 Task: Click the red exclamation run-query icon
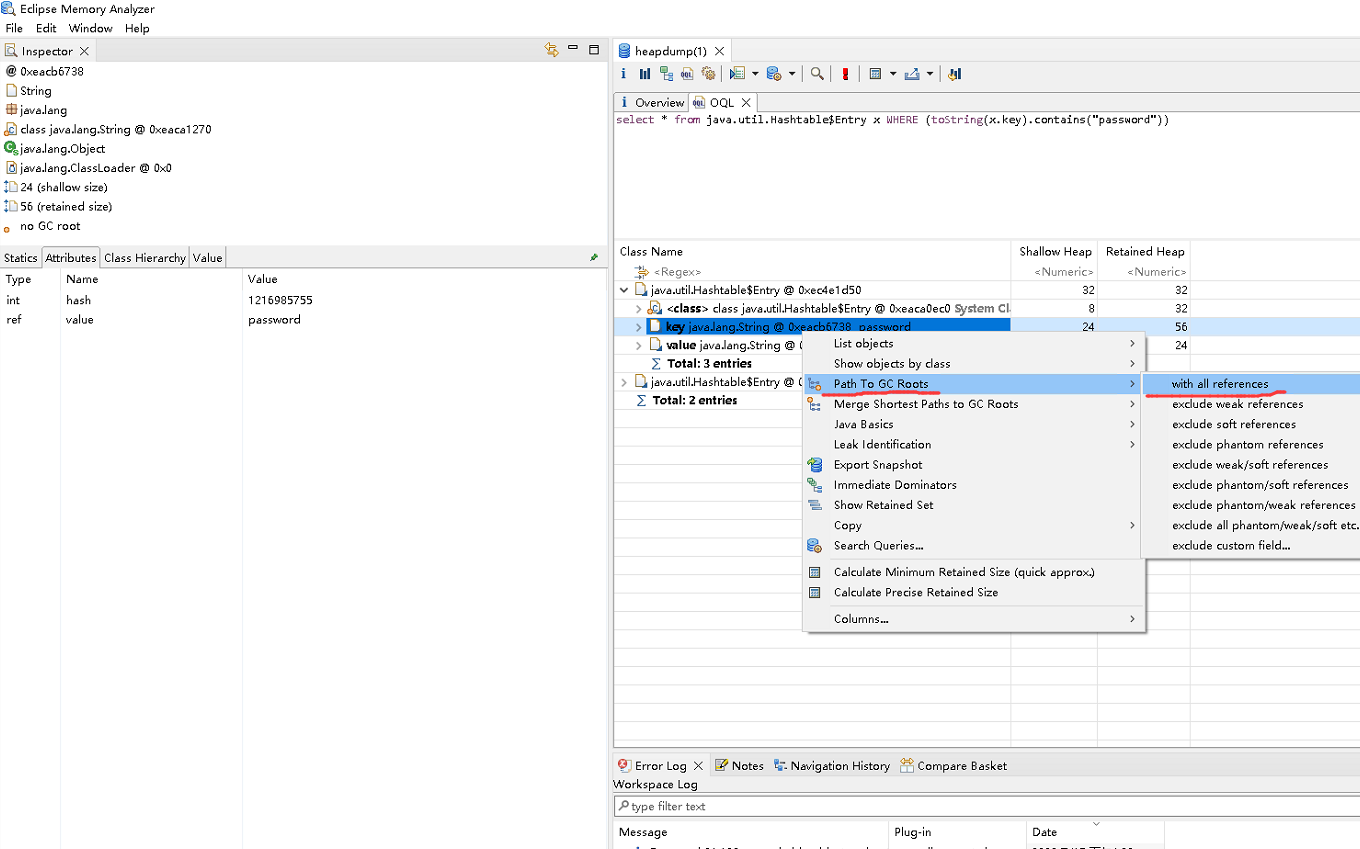(x=845, y=73)
